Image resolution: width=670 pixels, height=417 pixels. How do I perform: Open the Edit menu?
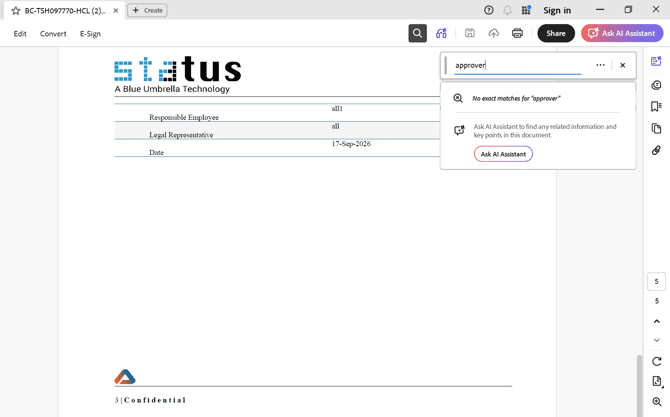pos(20,34)
